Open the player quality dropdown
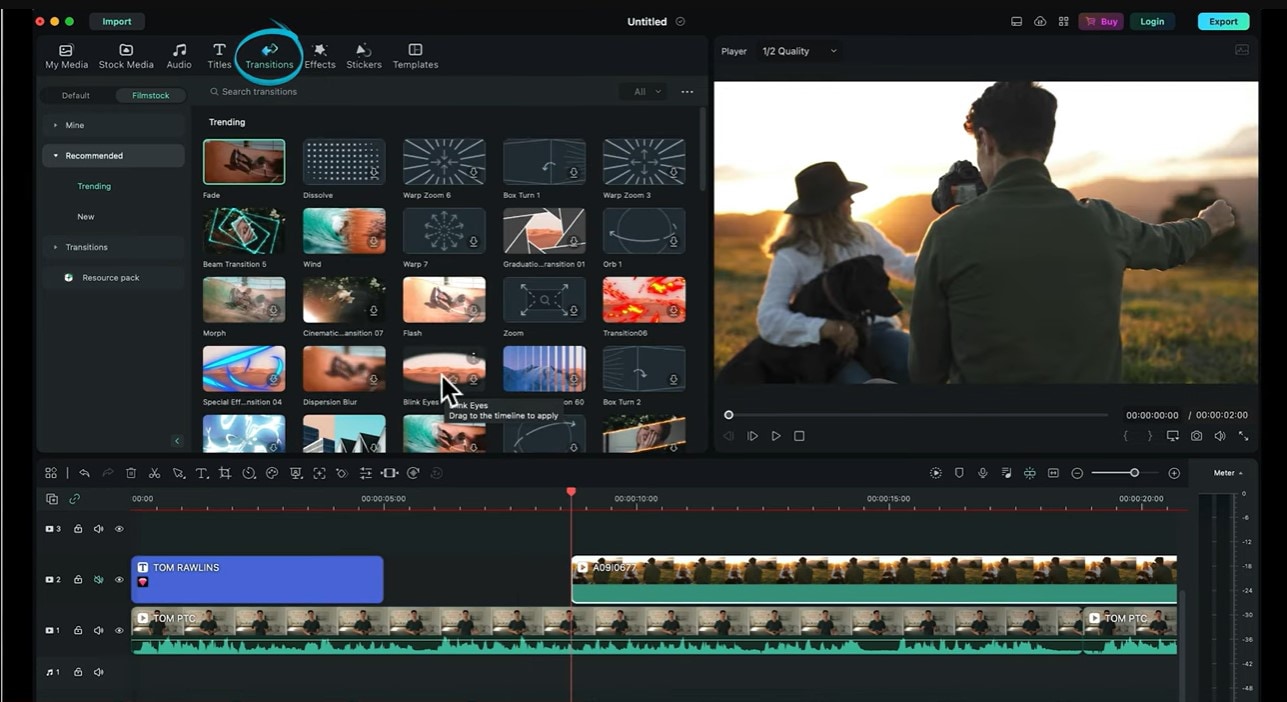 tap(799, 51)
